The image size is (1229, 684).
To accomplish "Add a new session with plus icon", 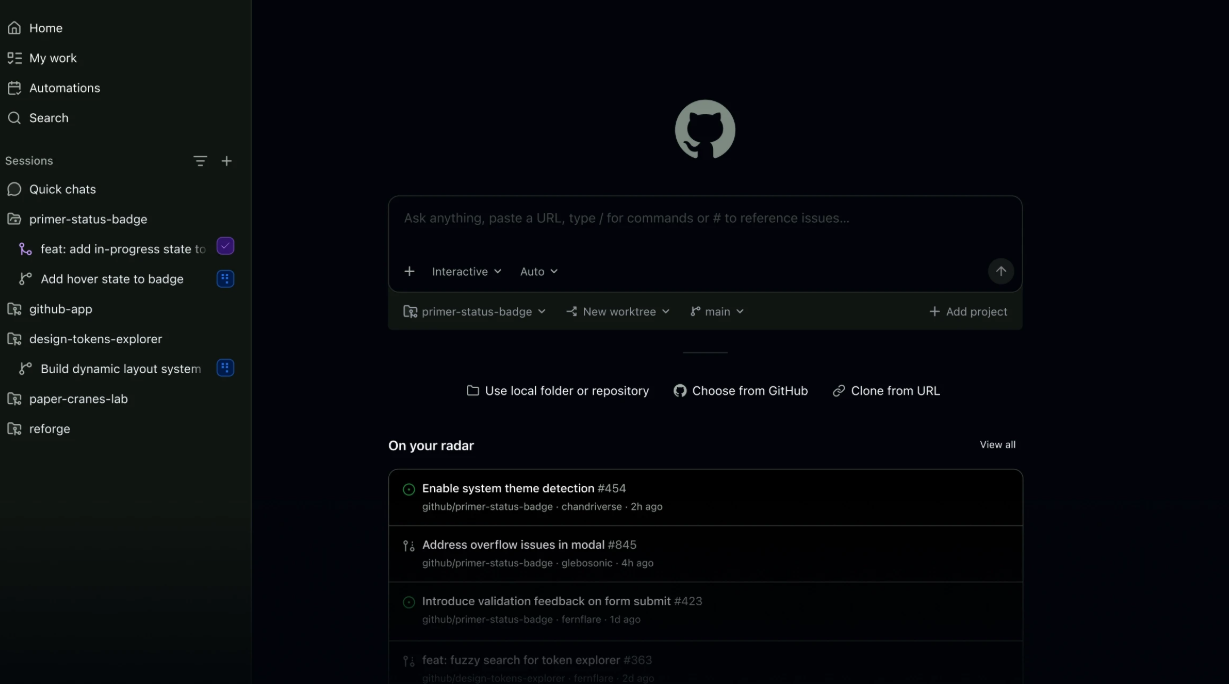I will click(x=227, y=161).
